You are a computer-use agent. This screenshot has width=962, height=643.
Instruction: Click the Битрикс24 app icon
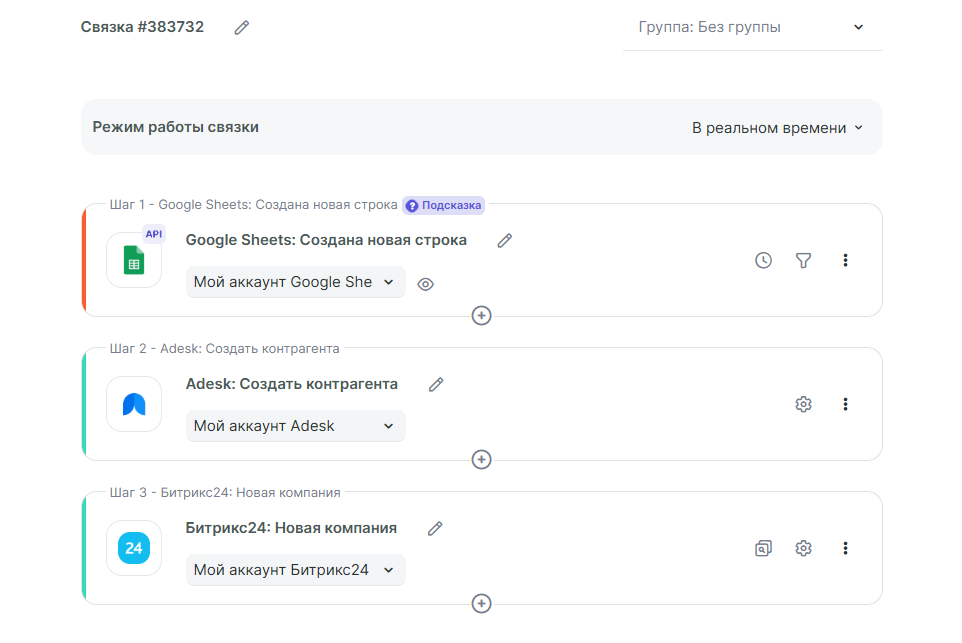[134, 549]
